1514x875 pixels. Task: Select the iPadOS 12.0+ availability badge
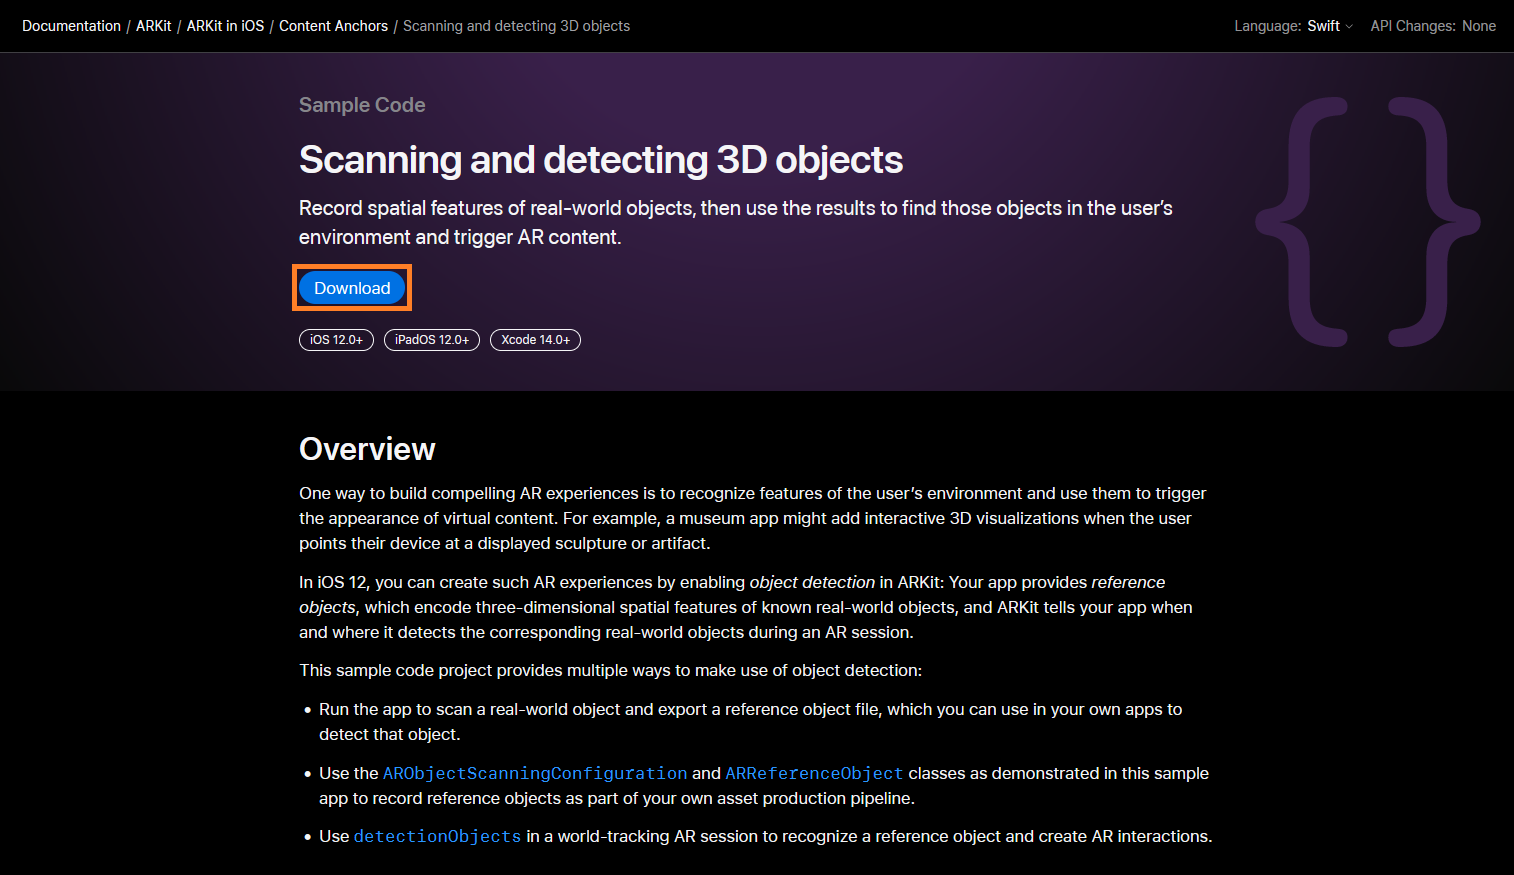[432, 340]
